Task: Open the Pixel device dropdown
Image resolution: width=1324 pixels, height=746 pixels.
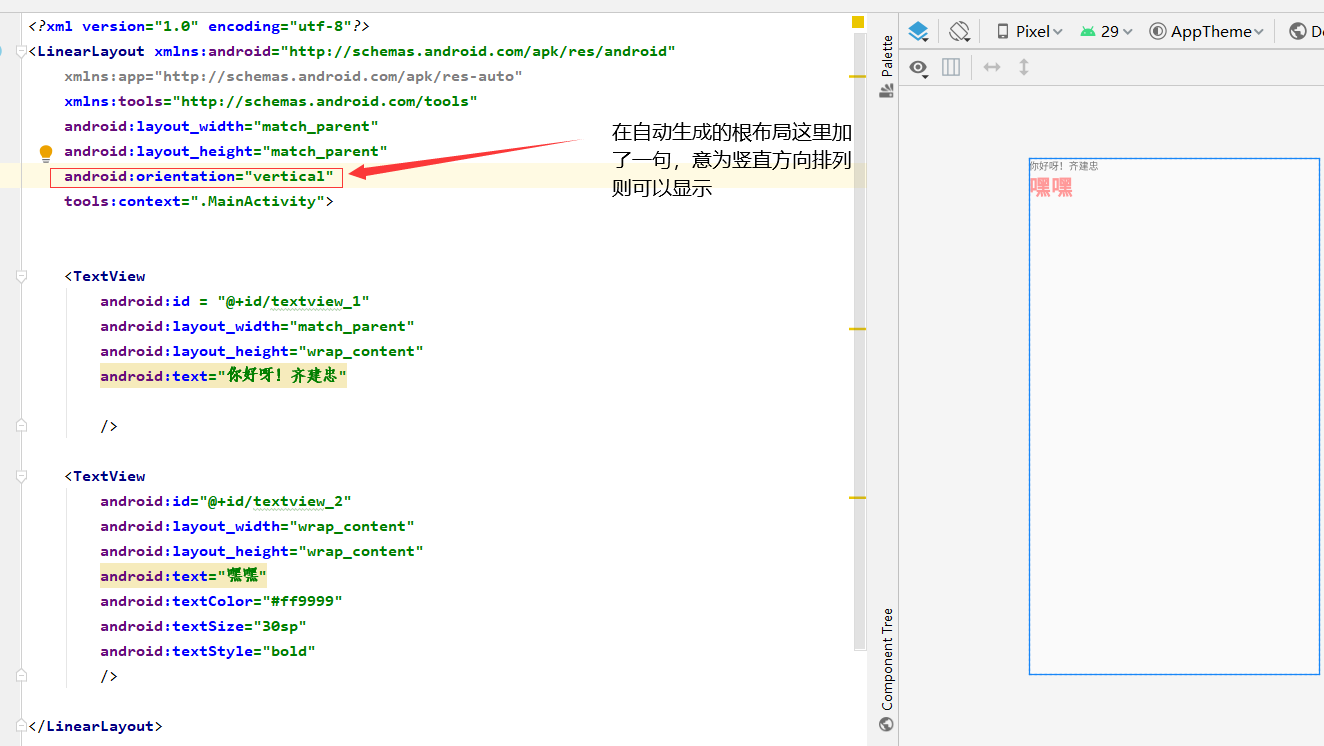Action: point(1030,31)
